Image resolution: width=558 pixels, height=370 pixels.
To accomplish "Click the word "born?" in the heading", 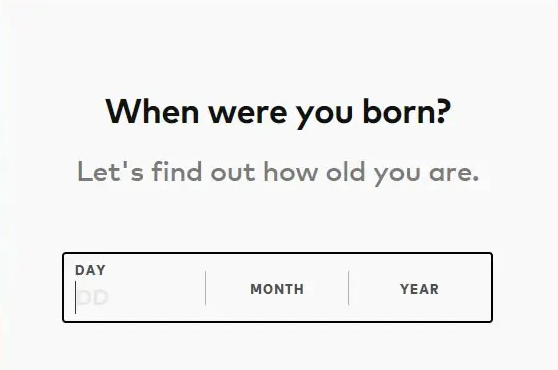I will point(407,111).
